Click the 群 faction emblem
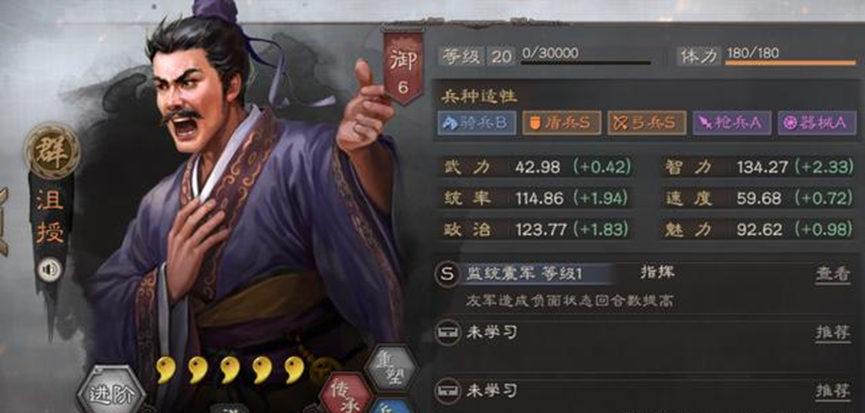The height and width of the screenshot is (413, 865). 52,151
